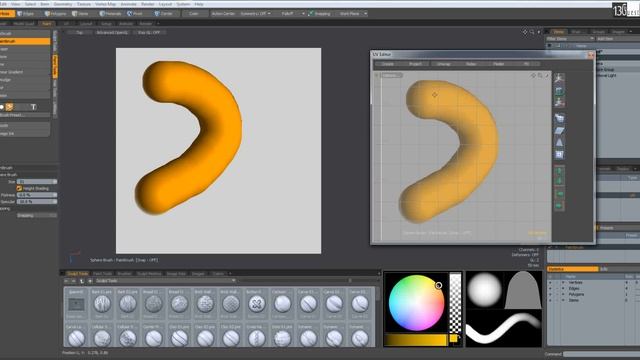Open the Geometry menu

(x=63, y=4)
